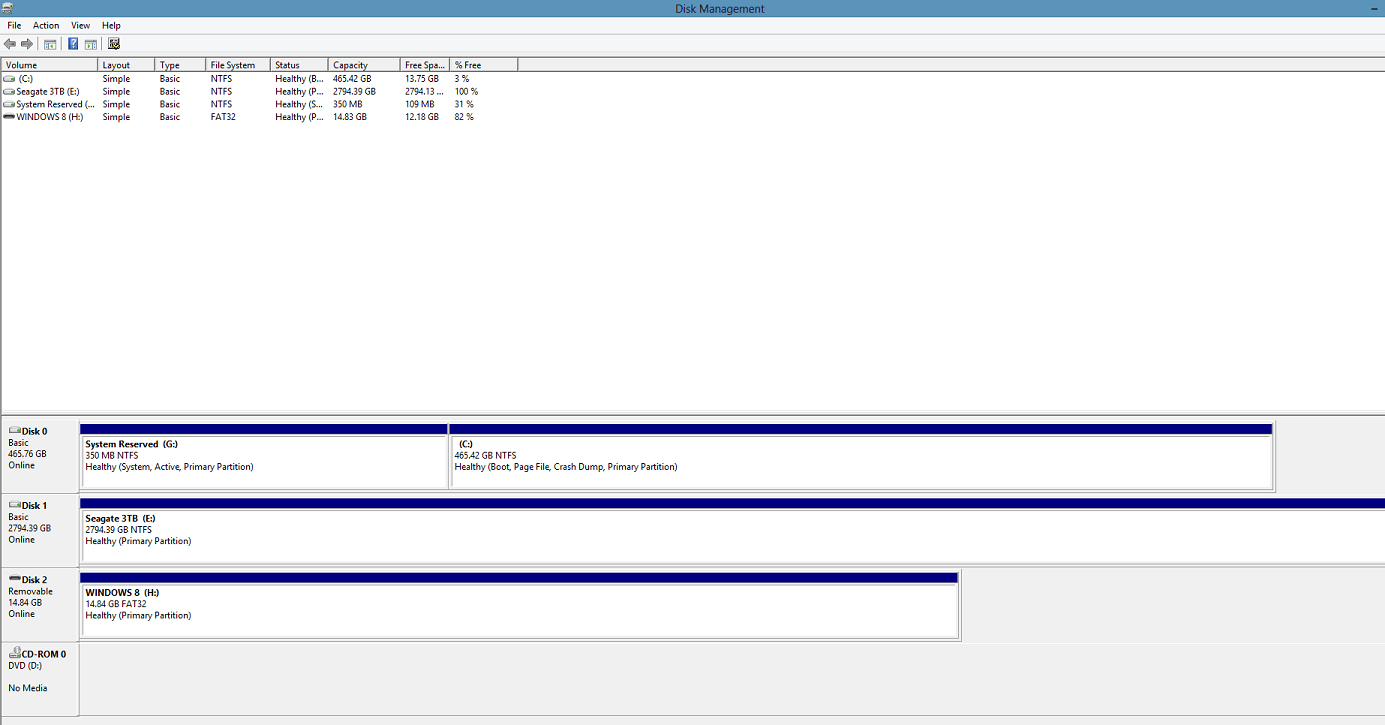The width and height of the screenshot is (1385, 725).
Task: Open Help via blue question mark icon
Action: pyautogui.click(x=73, y=44)
